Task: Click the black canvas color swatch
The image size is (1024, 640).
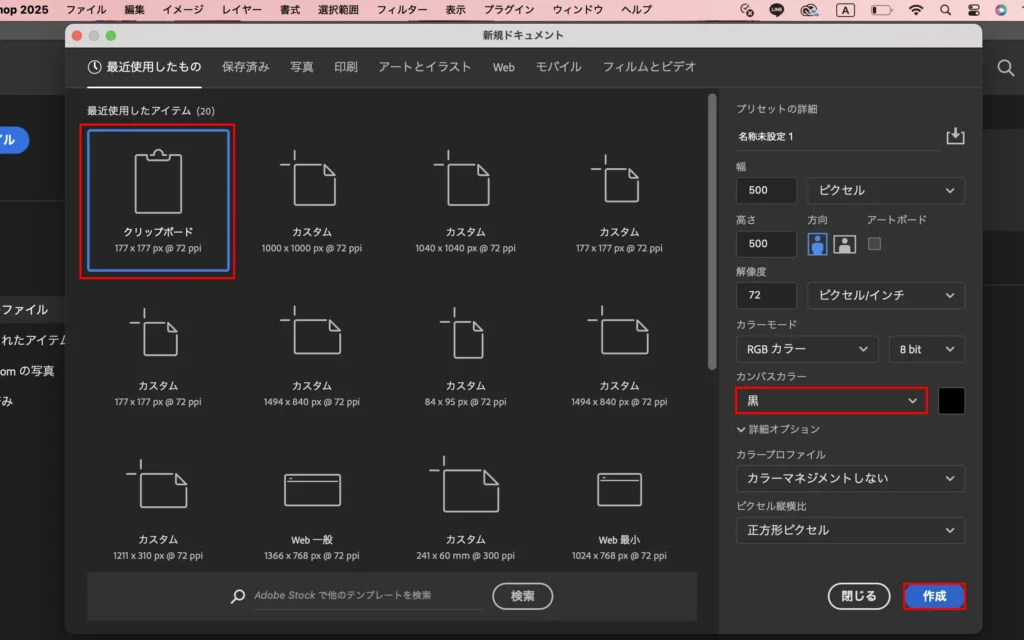Action: click(x=951, y=401)
